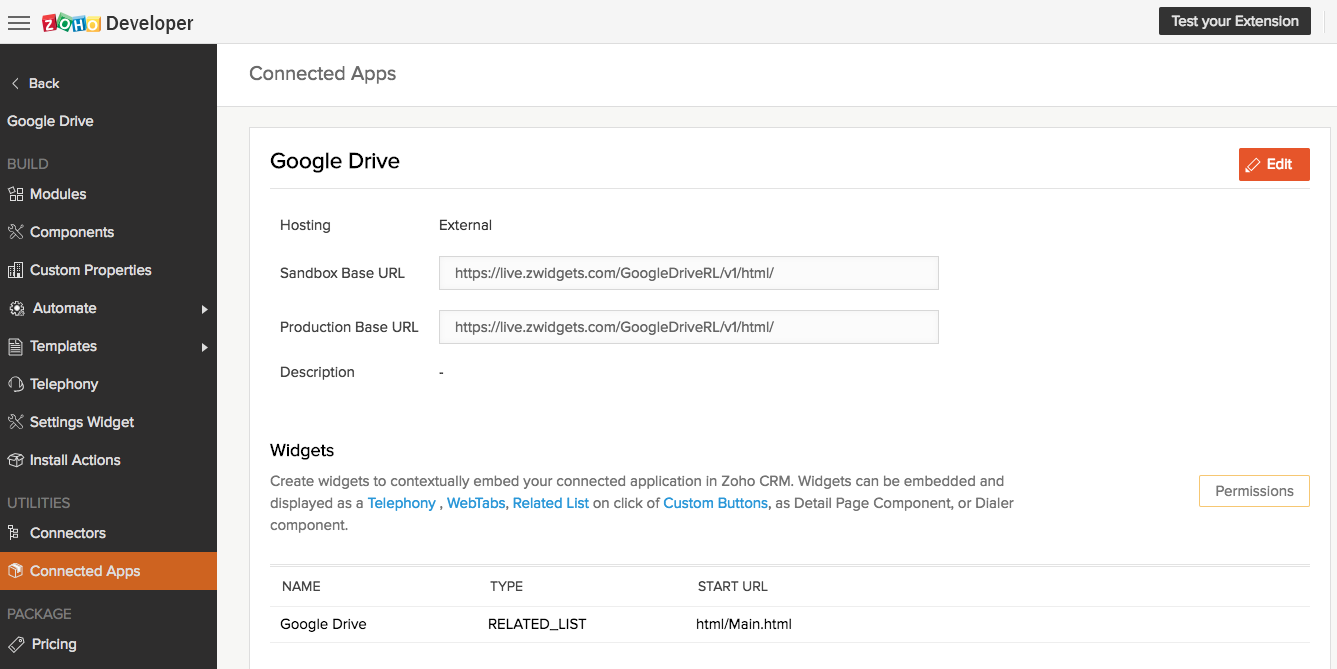Click the Custom Properties building icon

(x=15, y=270)
